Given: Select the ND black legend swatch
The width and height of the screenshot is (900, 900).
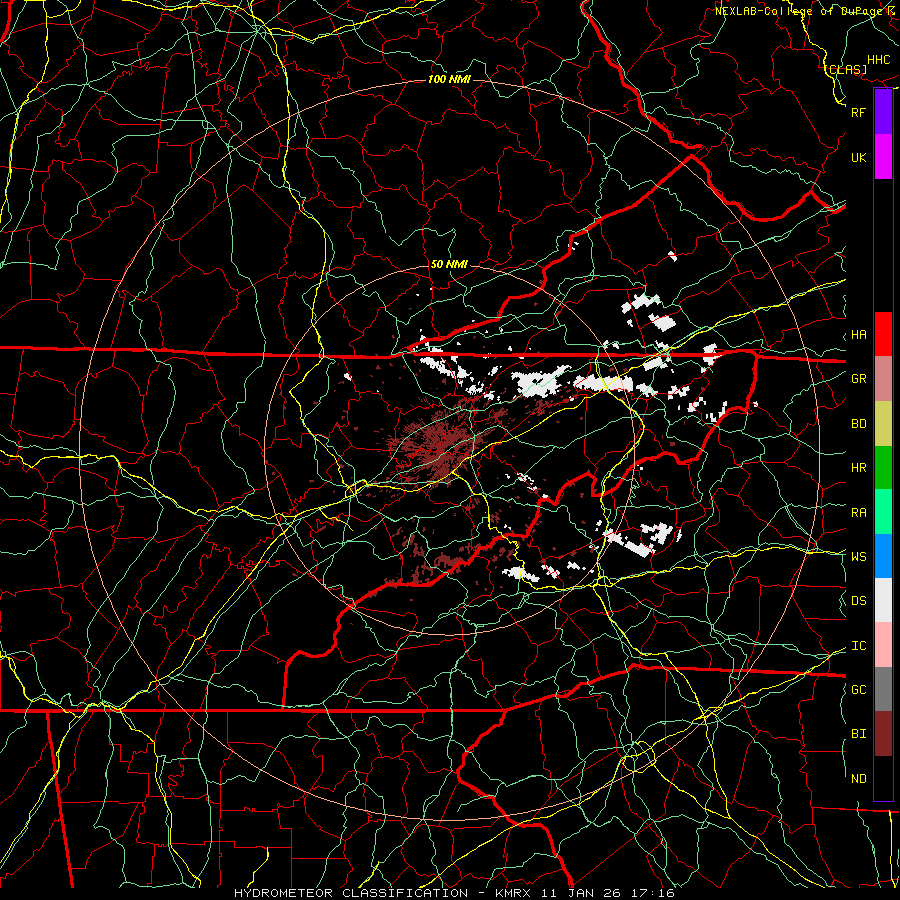Looking at the screenshot, I should (x=883, y=778).
